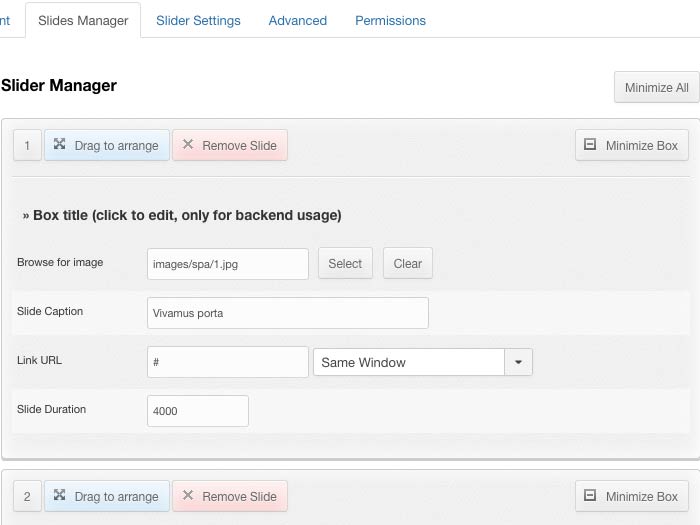This screenshot has width=700, height=525.
Task: Click minimize icon on slide 2 Minimize Box
Action: point(590,496)
